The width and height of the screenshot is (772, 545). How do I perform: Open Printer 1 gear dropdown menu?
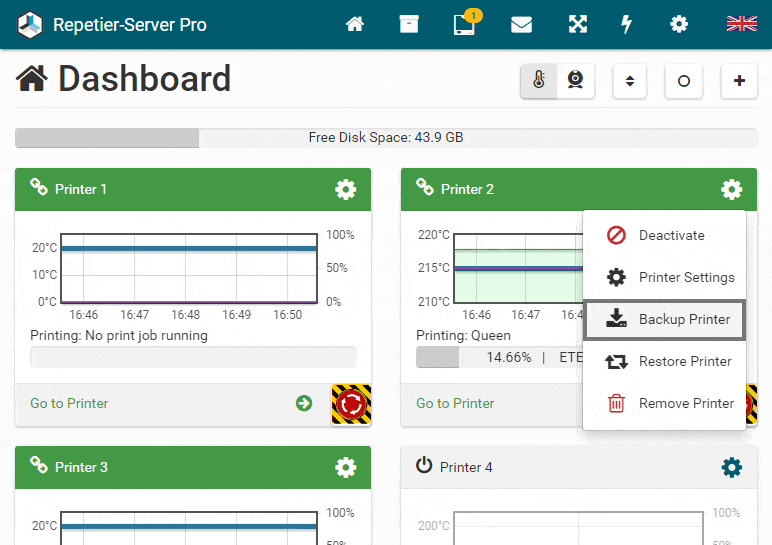point(346,190)
